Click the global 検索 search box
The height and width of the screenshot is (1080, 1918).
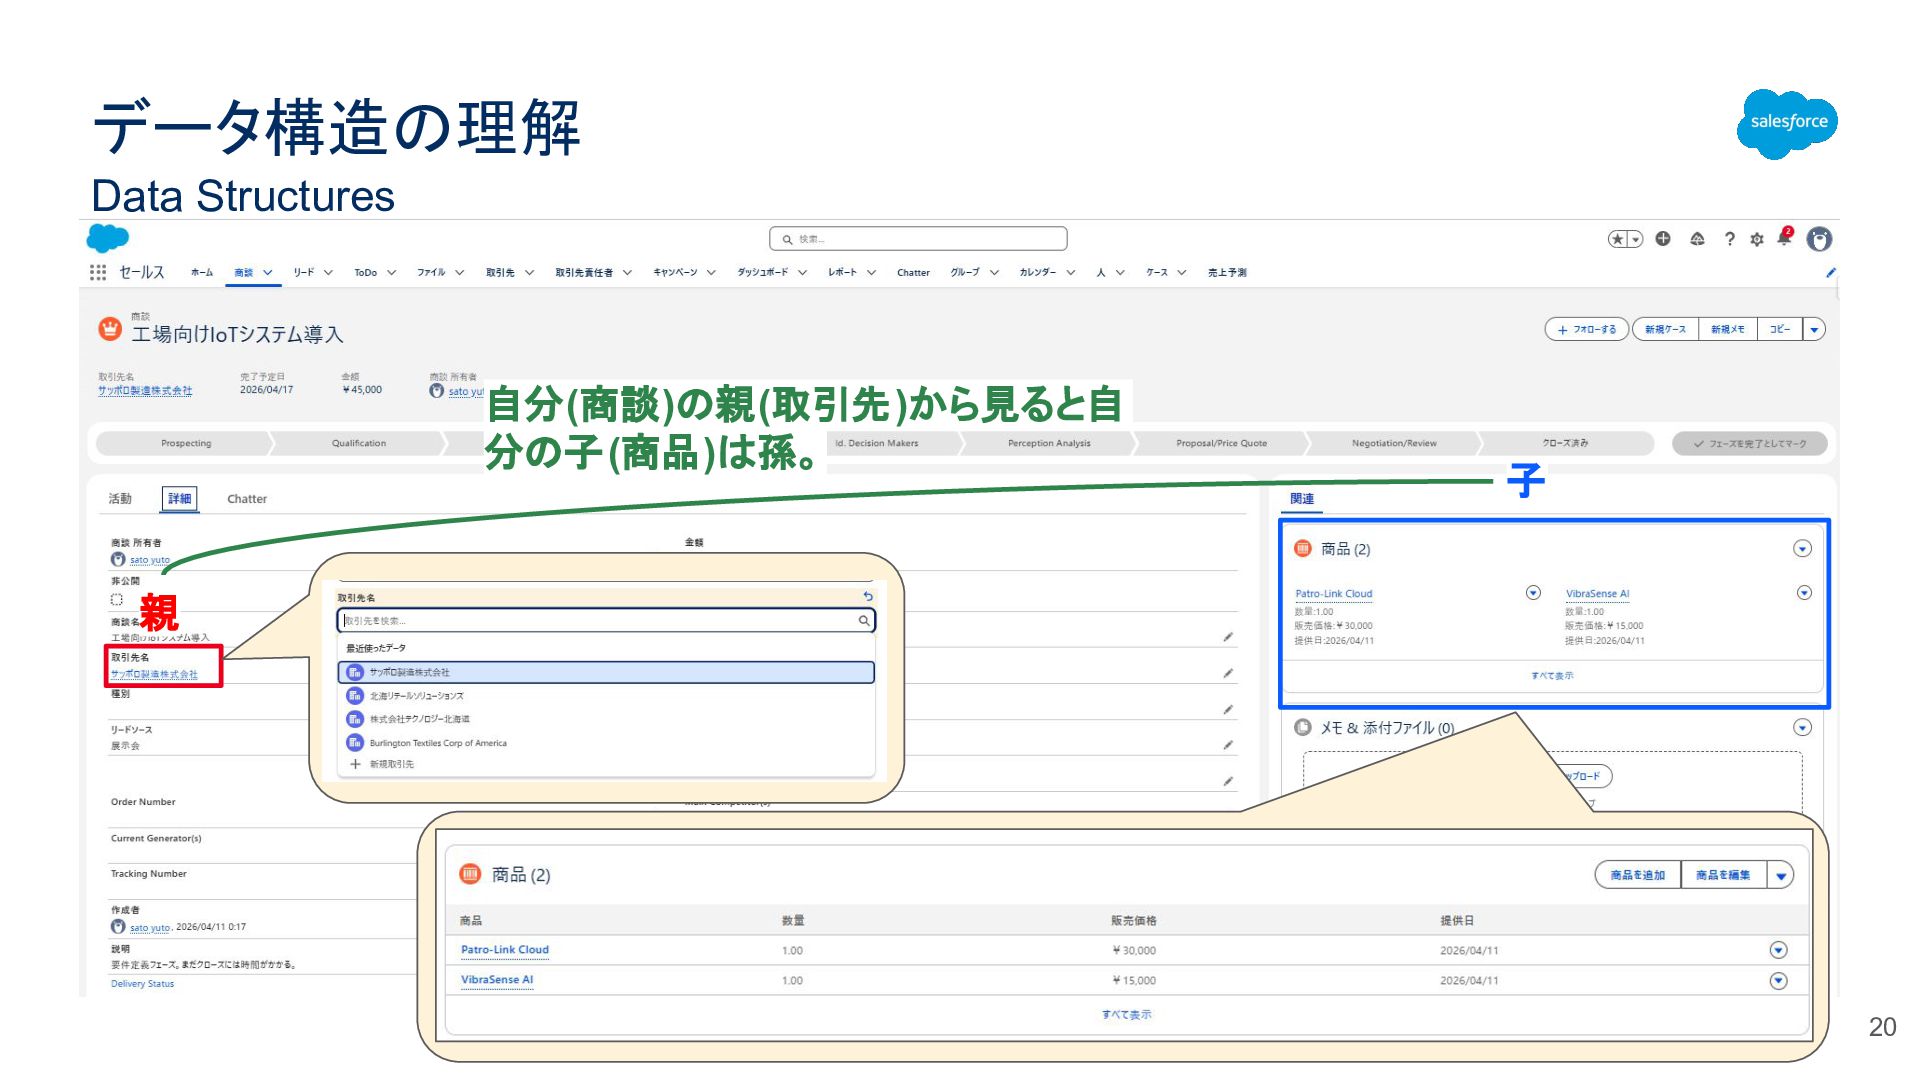click(918, 239)
